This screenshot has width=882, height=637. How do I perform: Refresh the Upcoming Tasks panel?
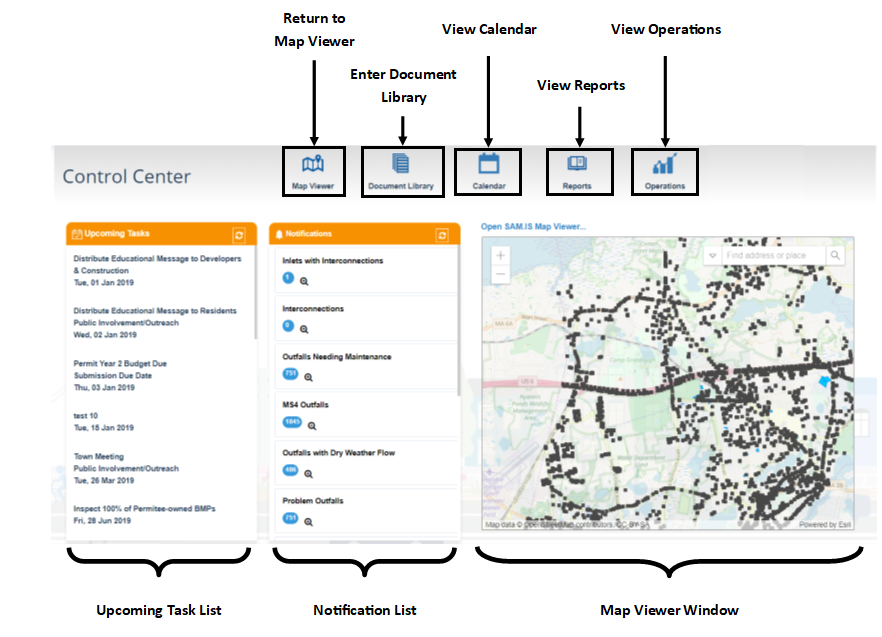[x=239, y=234]
